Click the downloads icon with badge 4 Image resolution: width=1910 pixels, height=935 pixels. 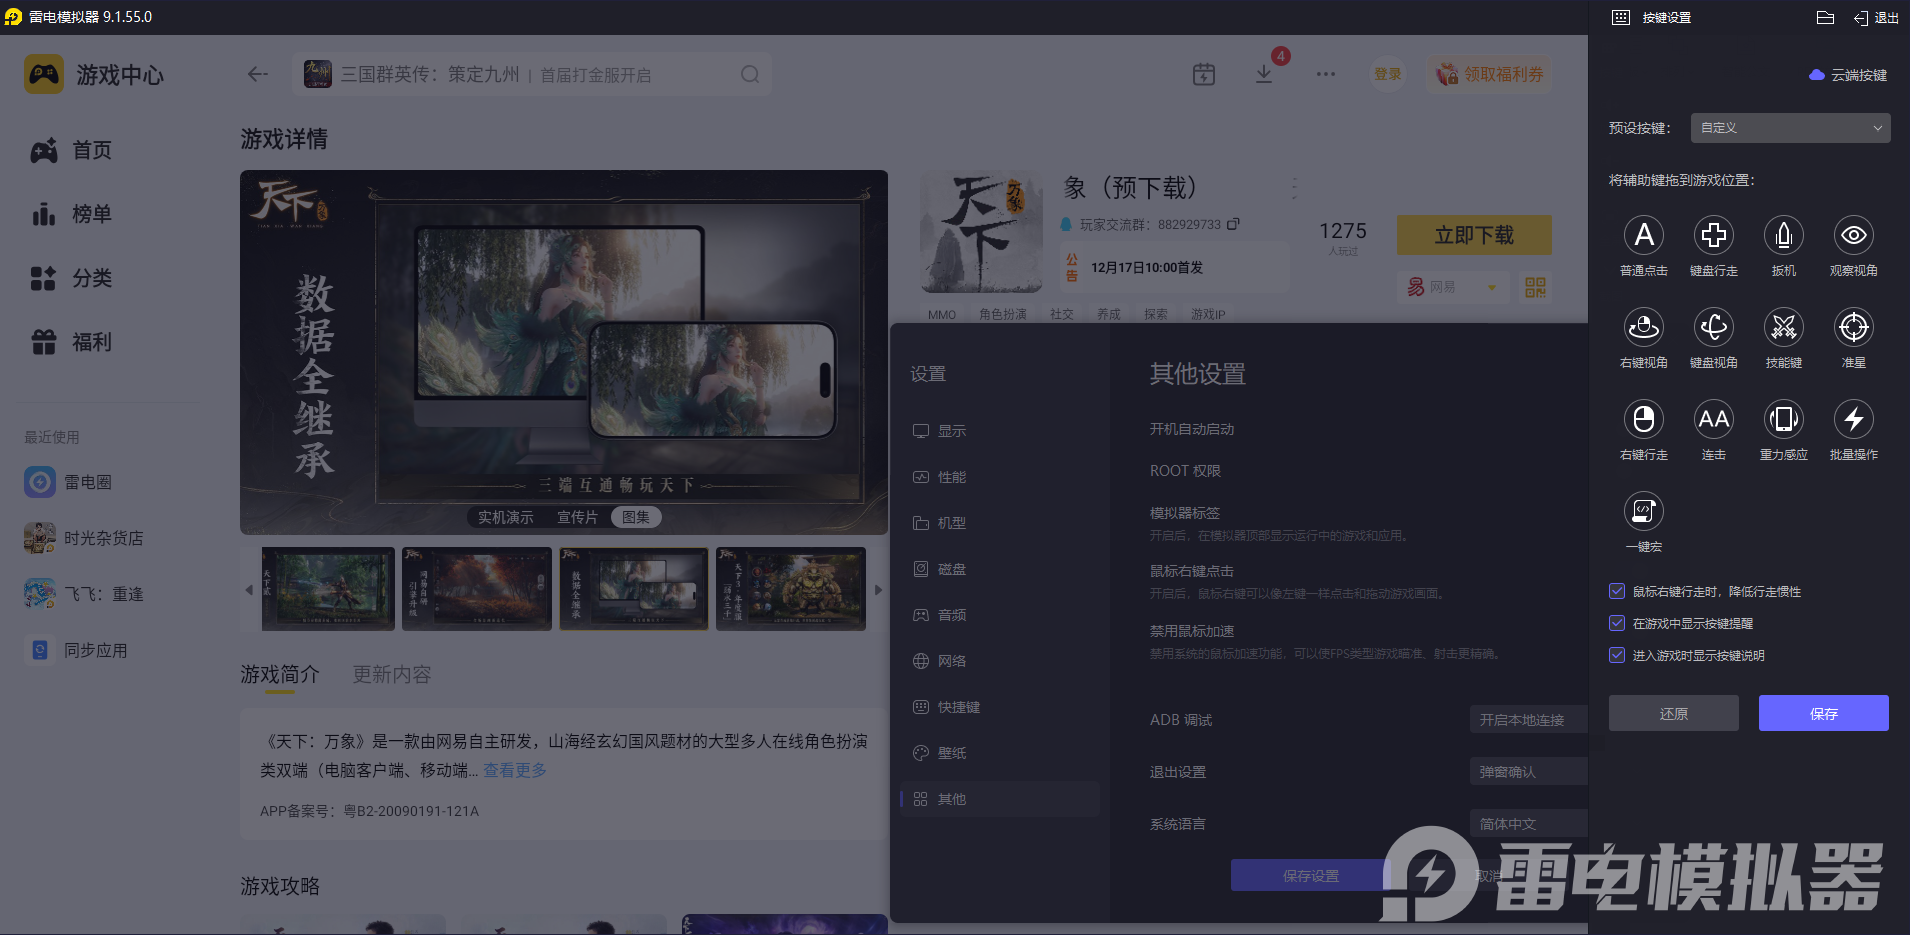1264,74
